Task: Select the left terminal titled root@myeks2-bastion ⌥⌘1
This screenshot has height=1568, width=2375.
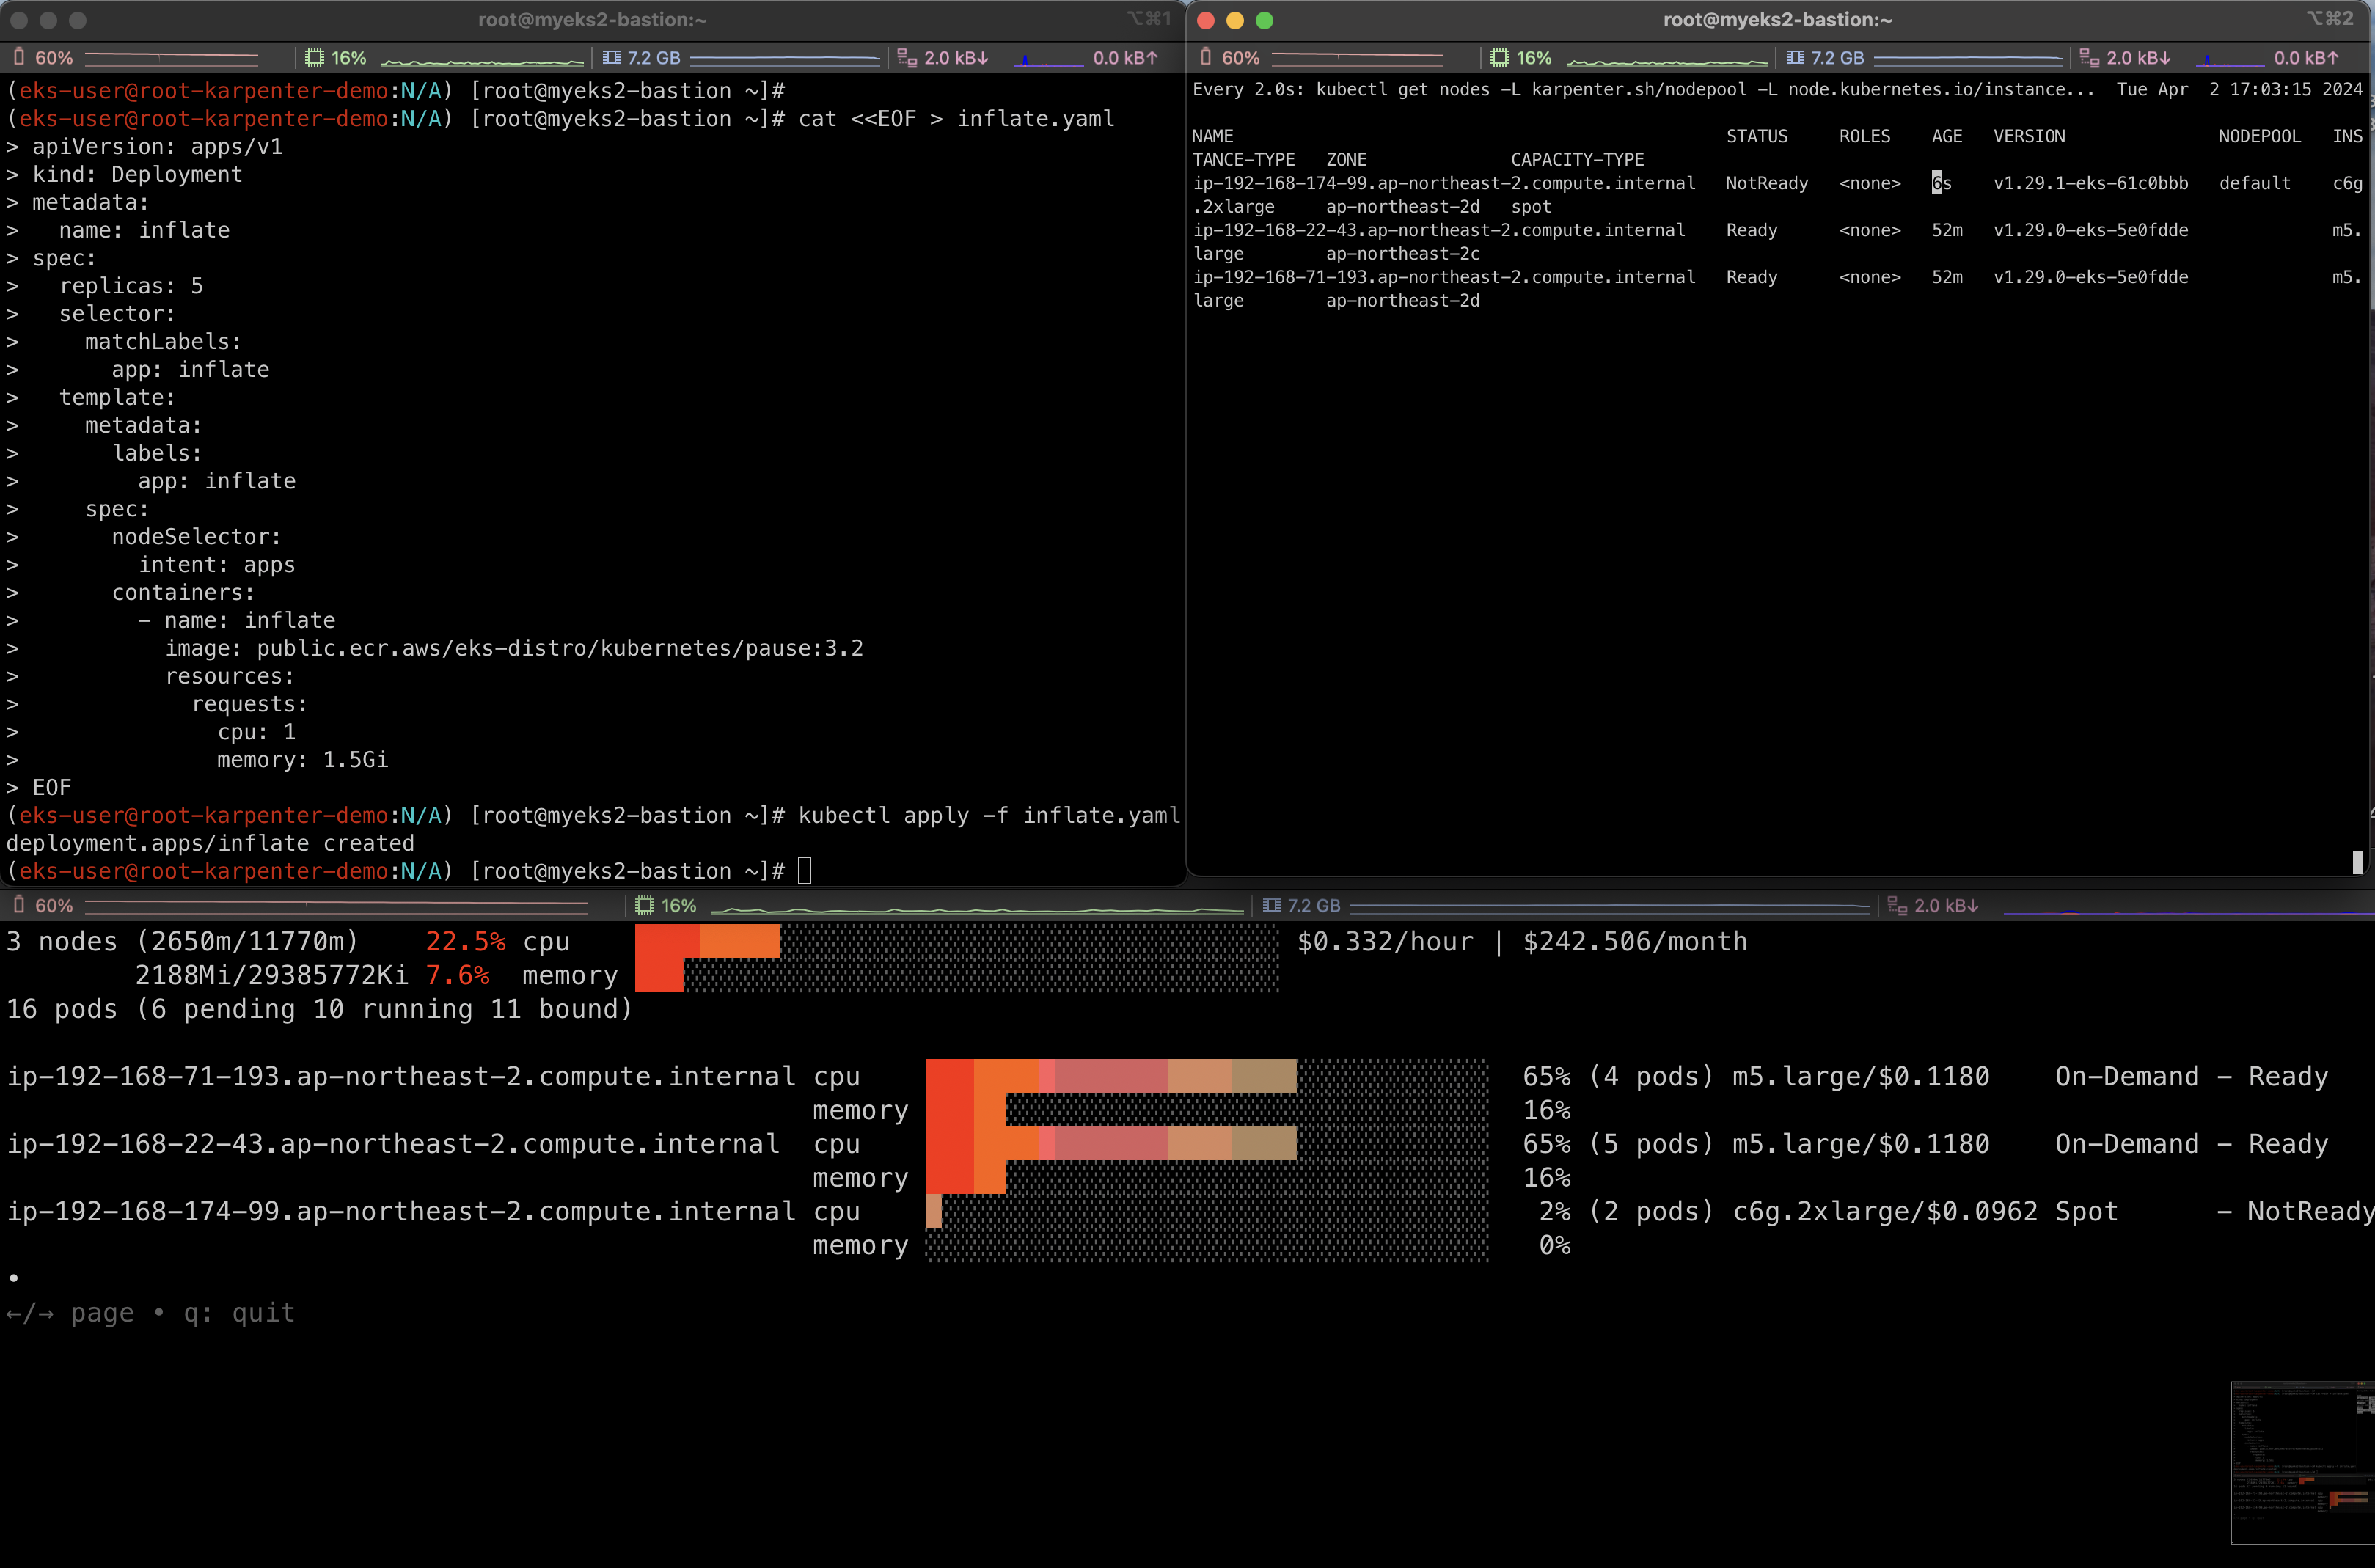Action: pos(592,19)
